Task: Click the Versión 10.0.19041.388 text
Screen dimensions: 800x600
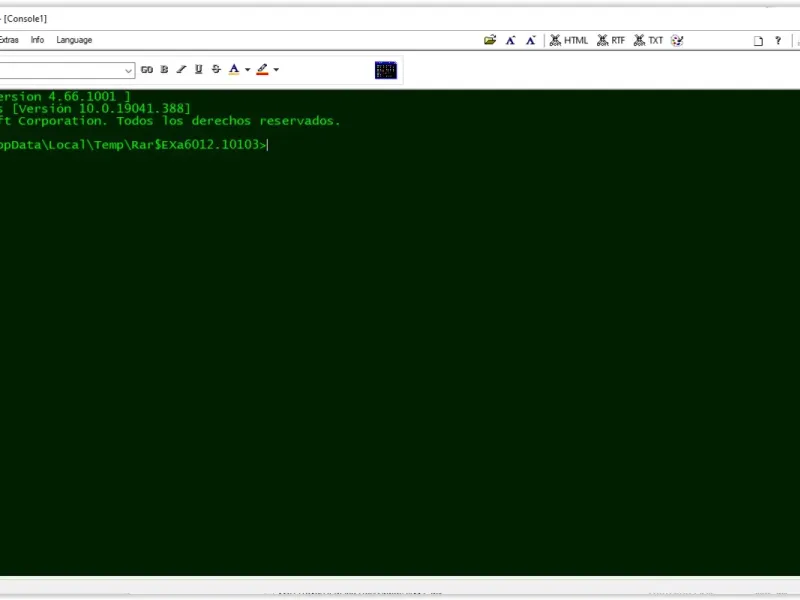Action: pos(102,109)
